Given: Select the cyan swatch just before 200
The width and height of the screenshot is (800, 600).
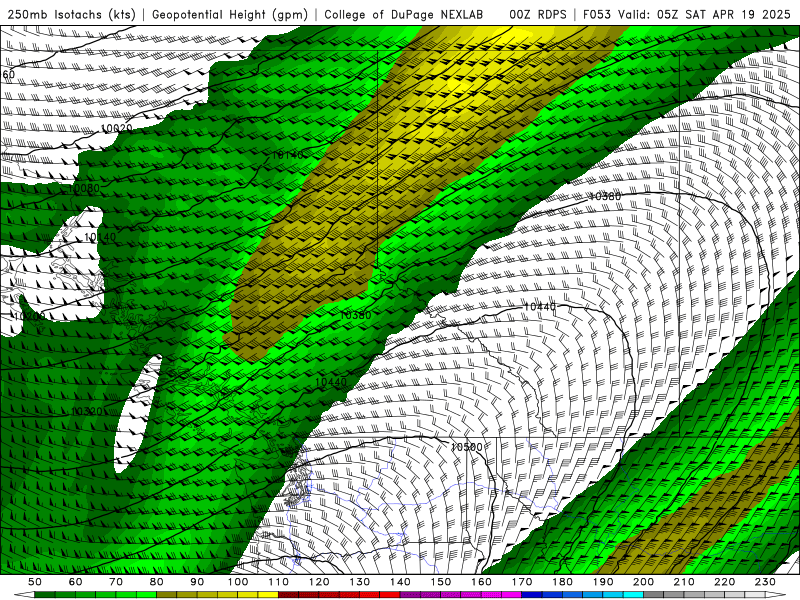Looking at the screenshot, I should click(x=634, y=595).
